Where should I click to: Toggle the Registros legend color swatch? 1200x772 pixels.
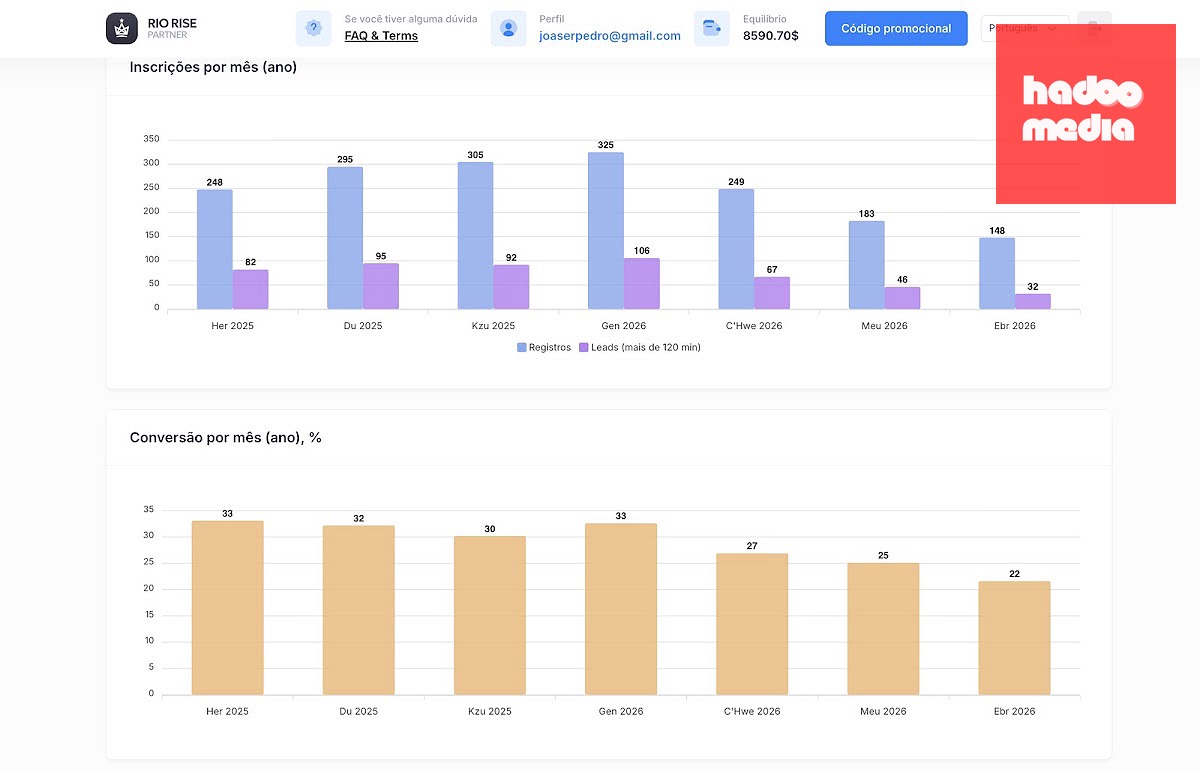521,347
